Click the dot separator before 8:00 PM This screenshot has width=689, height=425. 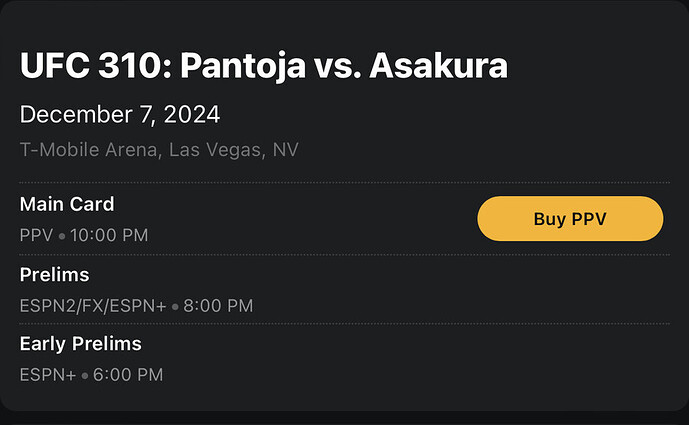175,307
